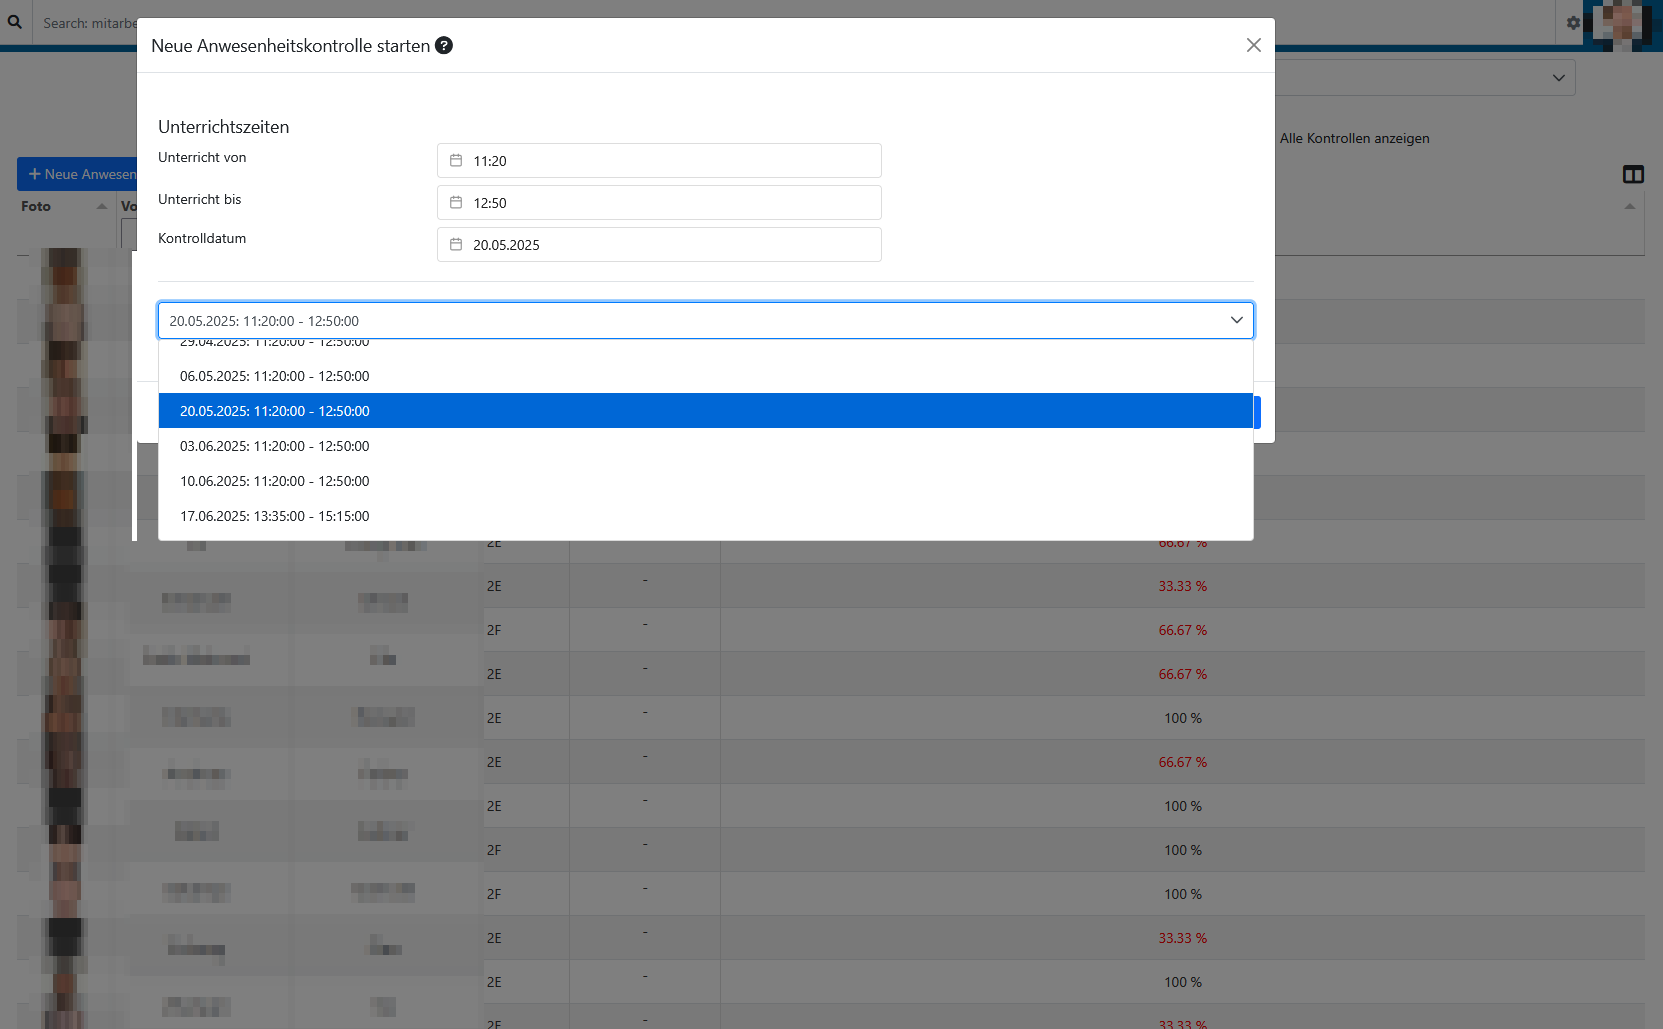This screenshot has height=1029, width=1663.
Task: Edit the Kontrolldatum date field
Action: click(670, 245)
